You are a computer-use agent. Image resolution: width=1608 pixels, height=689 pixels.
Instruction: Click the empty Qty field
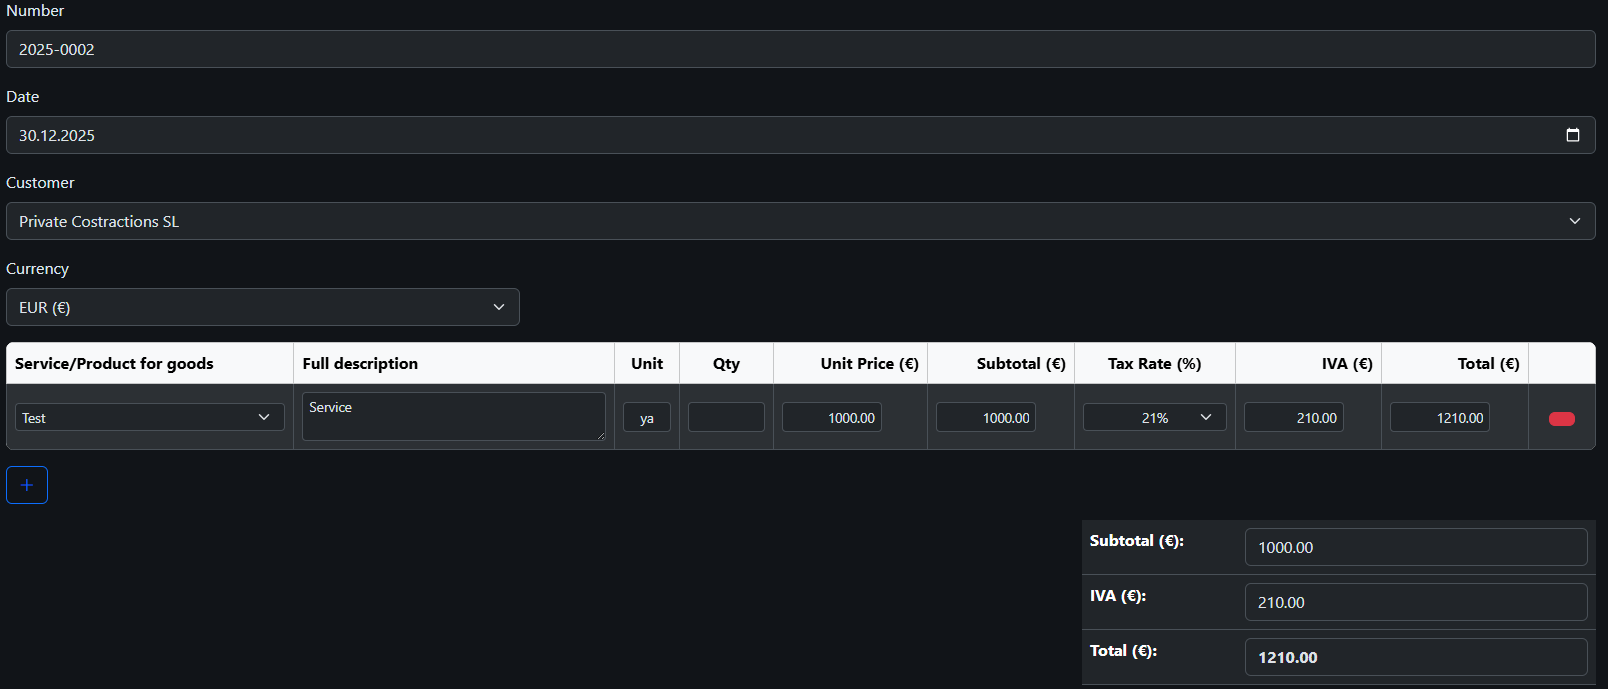pos(726,418)
